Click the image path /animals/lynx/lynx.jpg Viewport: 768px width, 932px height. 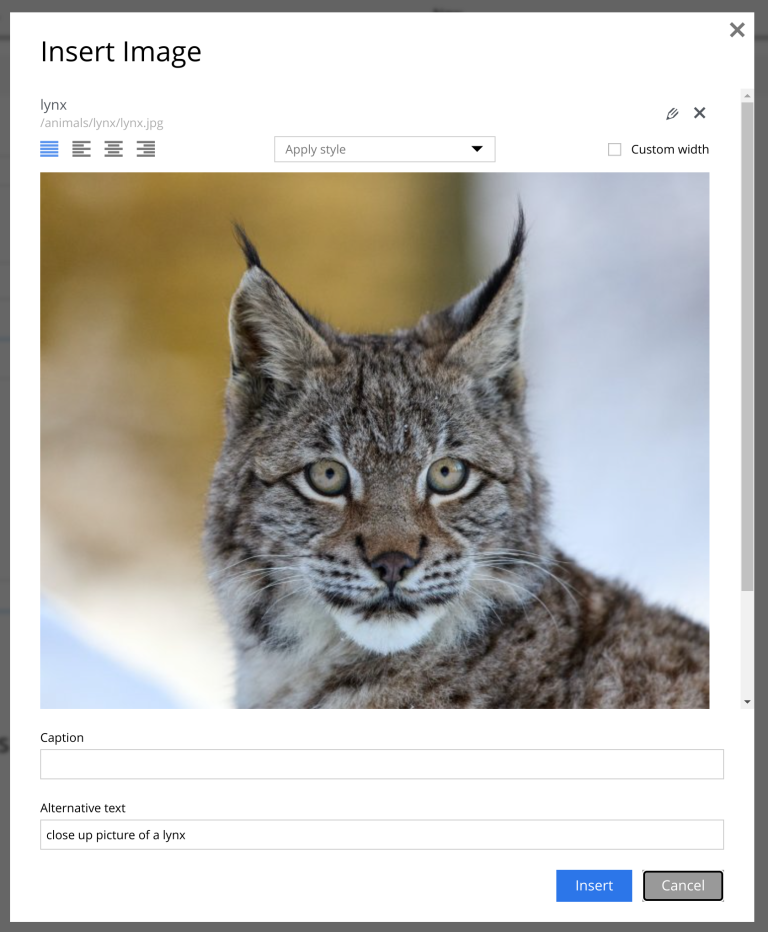point(102,123)
